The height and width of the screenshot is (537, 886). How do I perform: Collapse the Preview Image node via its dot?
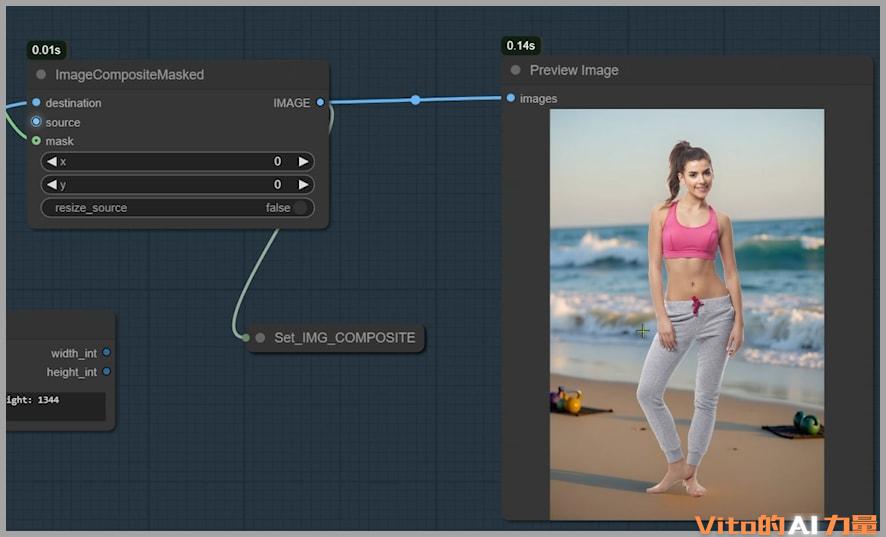point(515,70)
